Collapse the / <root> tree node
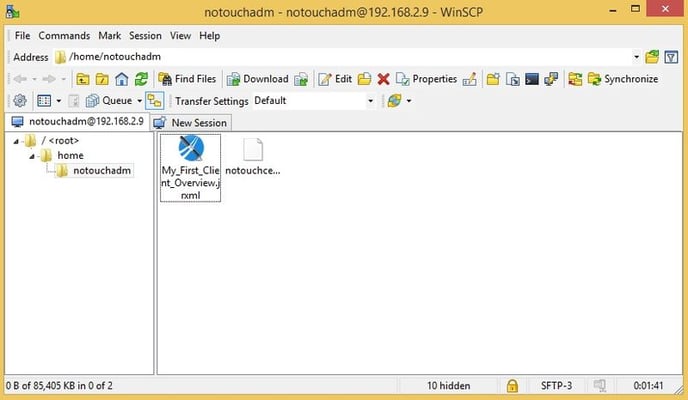This screenshot has width=688, height=400. (16, 141)
